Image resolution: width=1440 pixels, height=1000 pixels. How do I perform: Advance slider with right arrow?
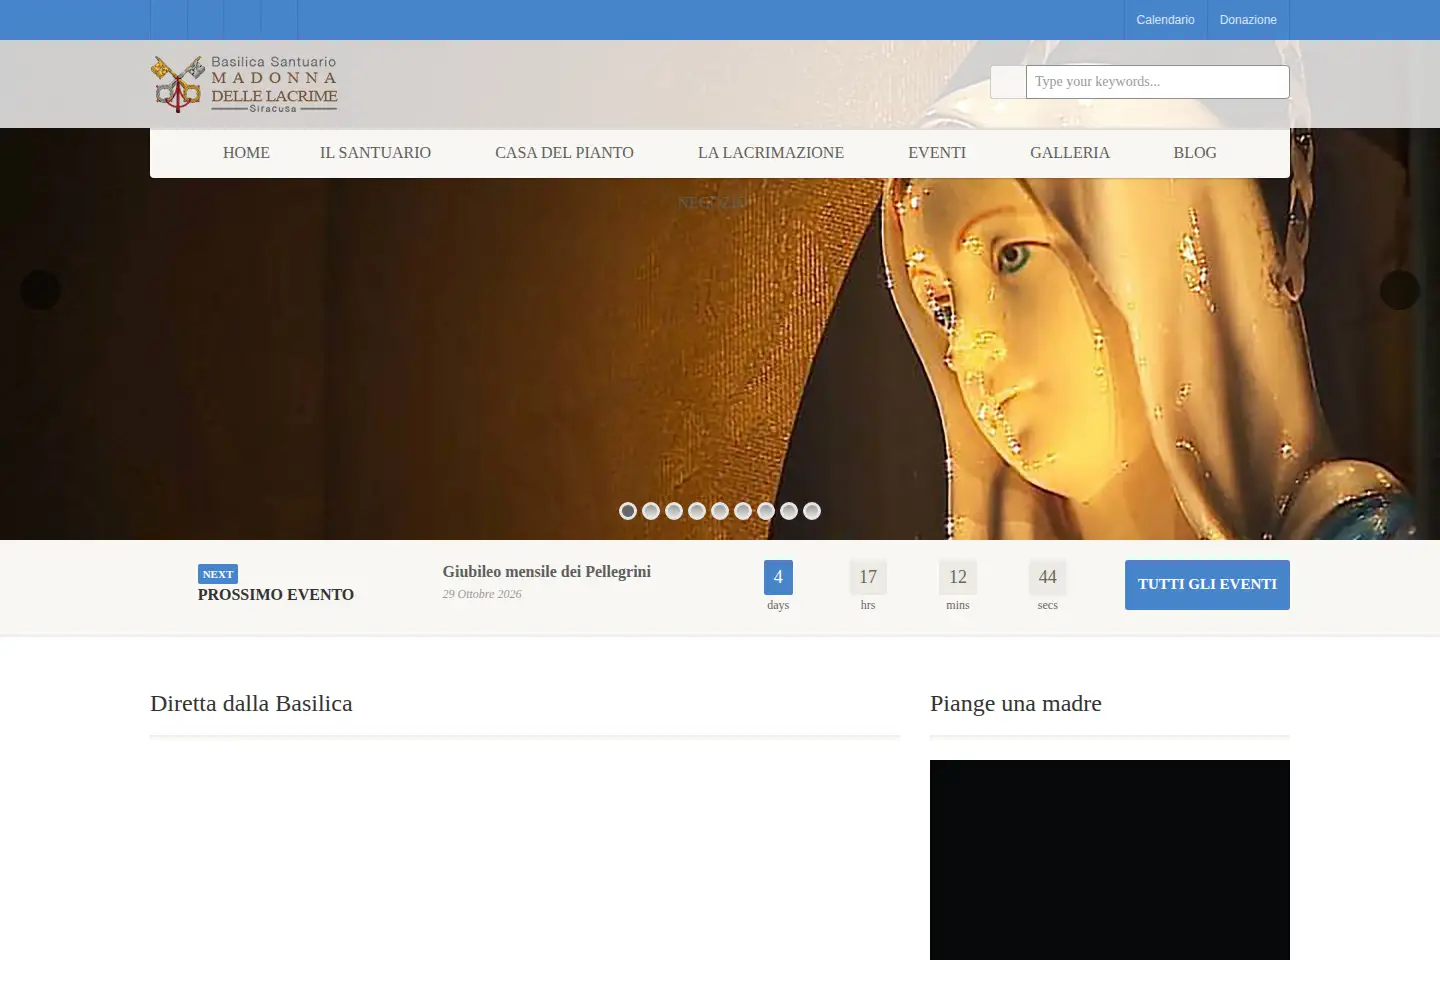pos(1400,290)
